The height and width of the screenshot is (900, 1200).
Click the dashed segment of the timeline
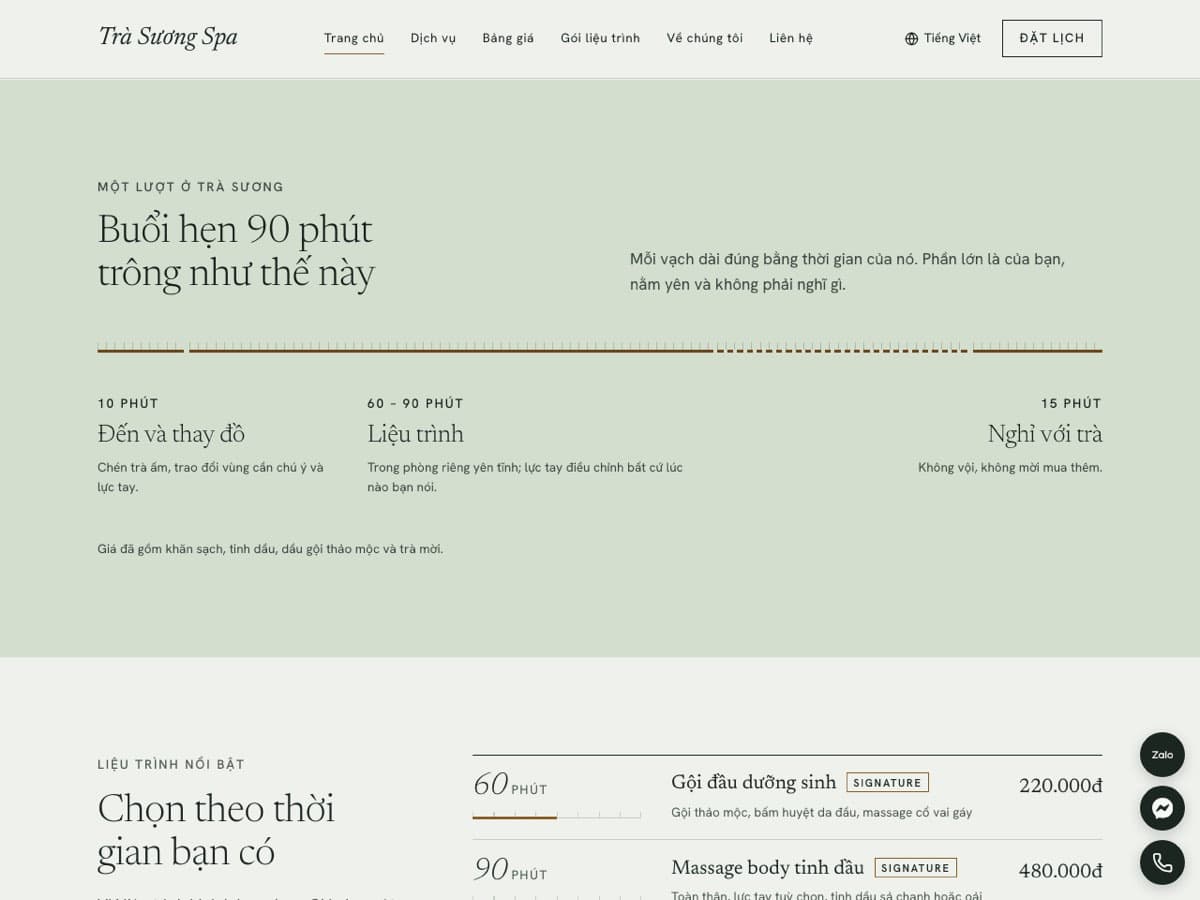click(x=842, y=350)
